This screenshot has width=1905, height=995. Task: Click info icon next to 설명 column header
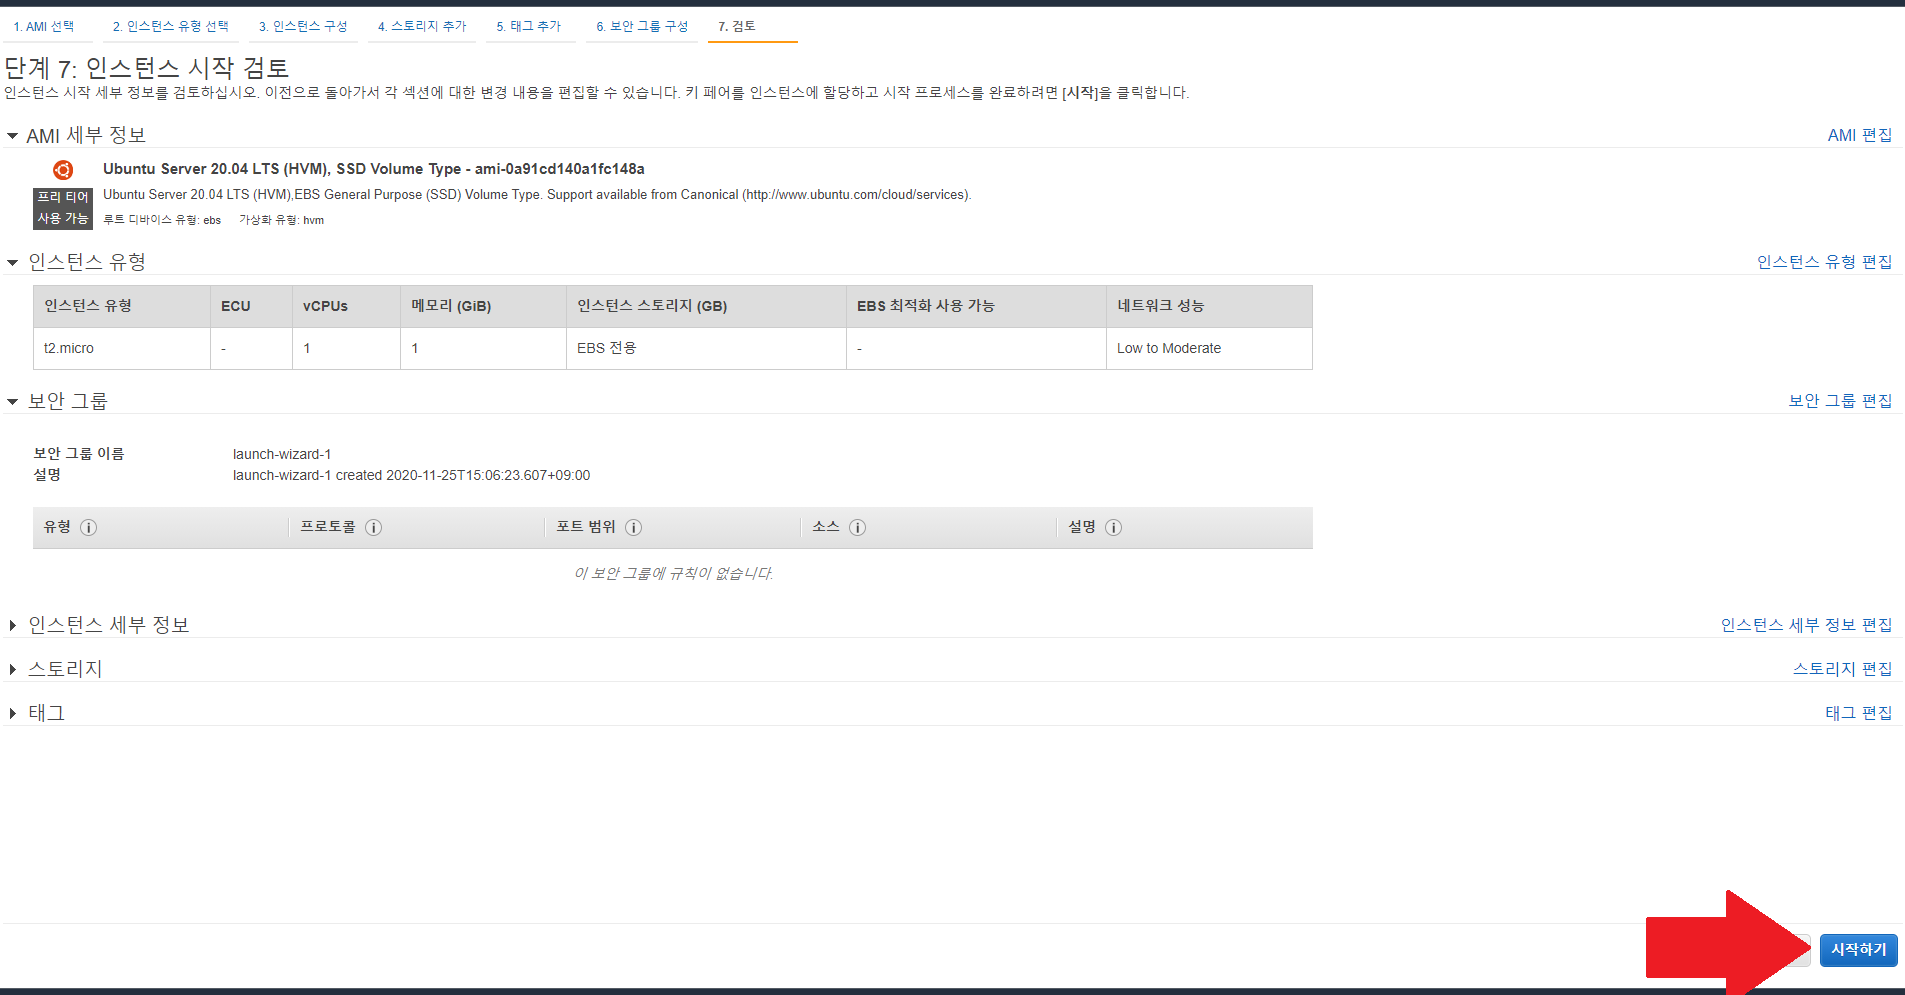point(1113,527)
